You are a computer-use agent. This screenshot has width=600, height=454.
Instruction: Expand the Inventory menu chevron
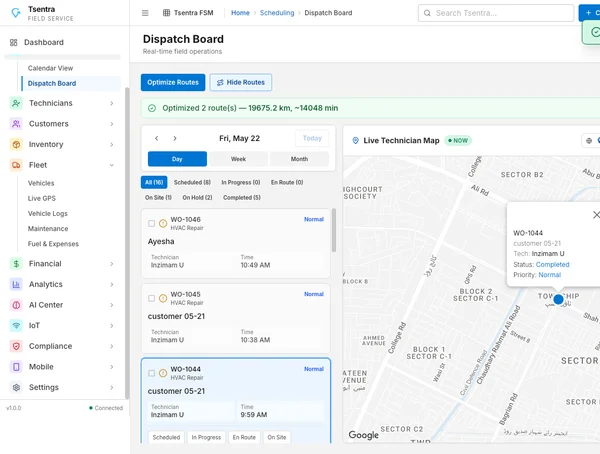click(112, 145)
